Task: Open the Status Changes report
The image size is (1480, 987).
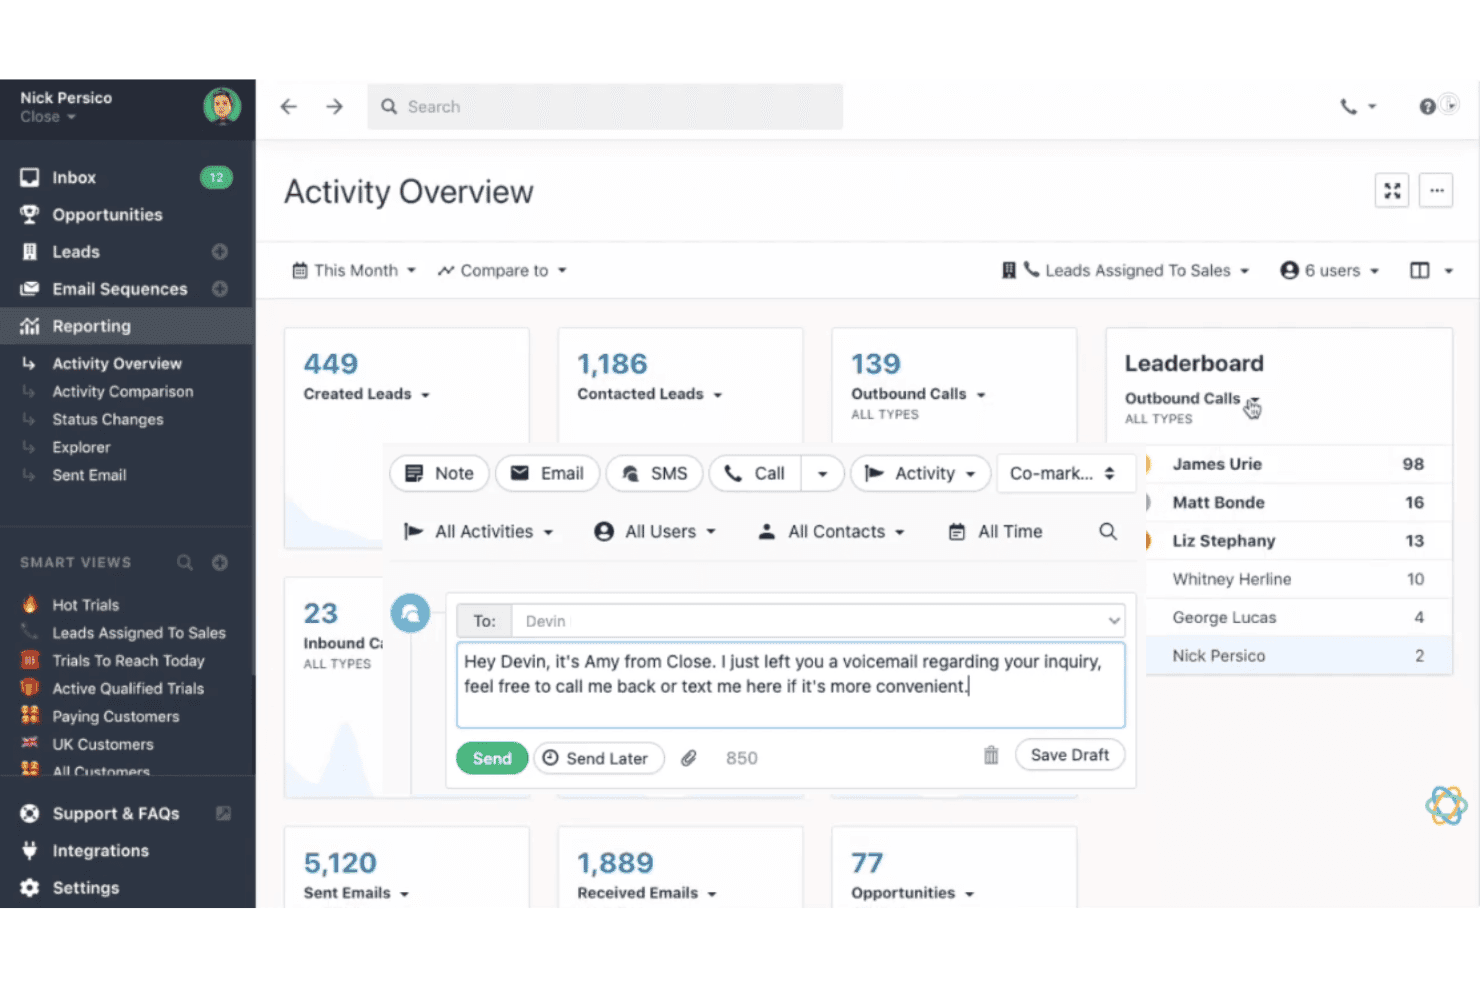Action: [x=108, y=420]
